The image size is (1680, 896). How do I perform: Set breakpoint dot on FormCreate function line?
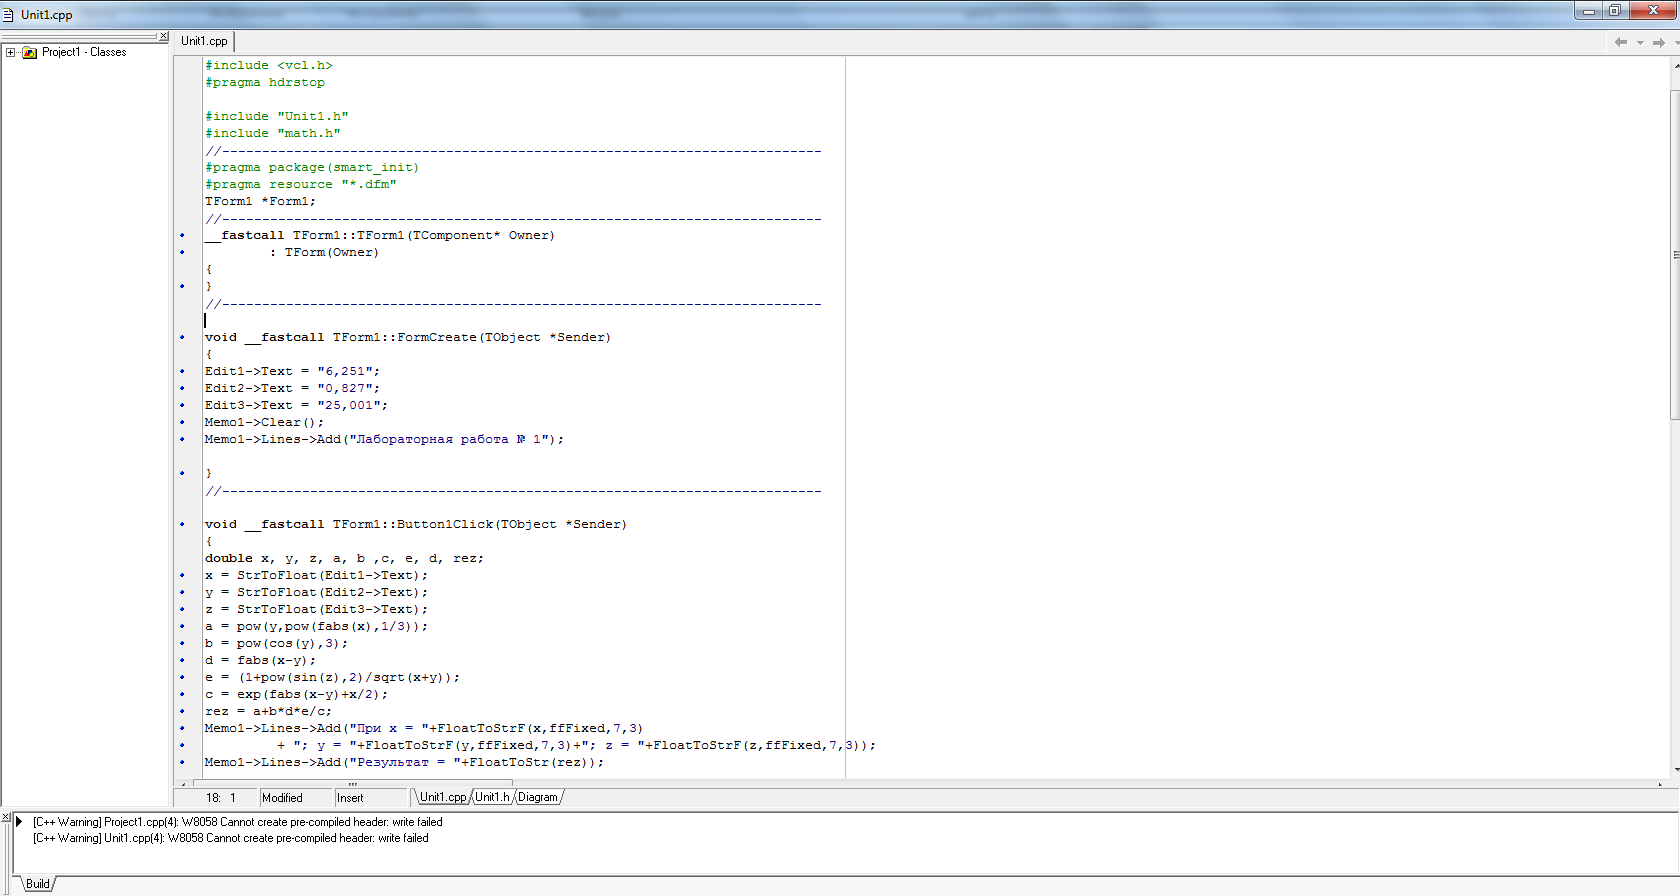click(182, 337)
